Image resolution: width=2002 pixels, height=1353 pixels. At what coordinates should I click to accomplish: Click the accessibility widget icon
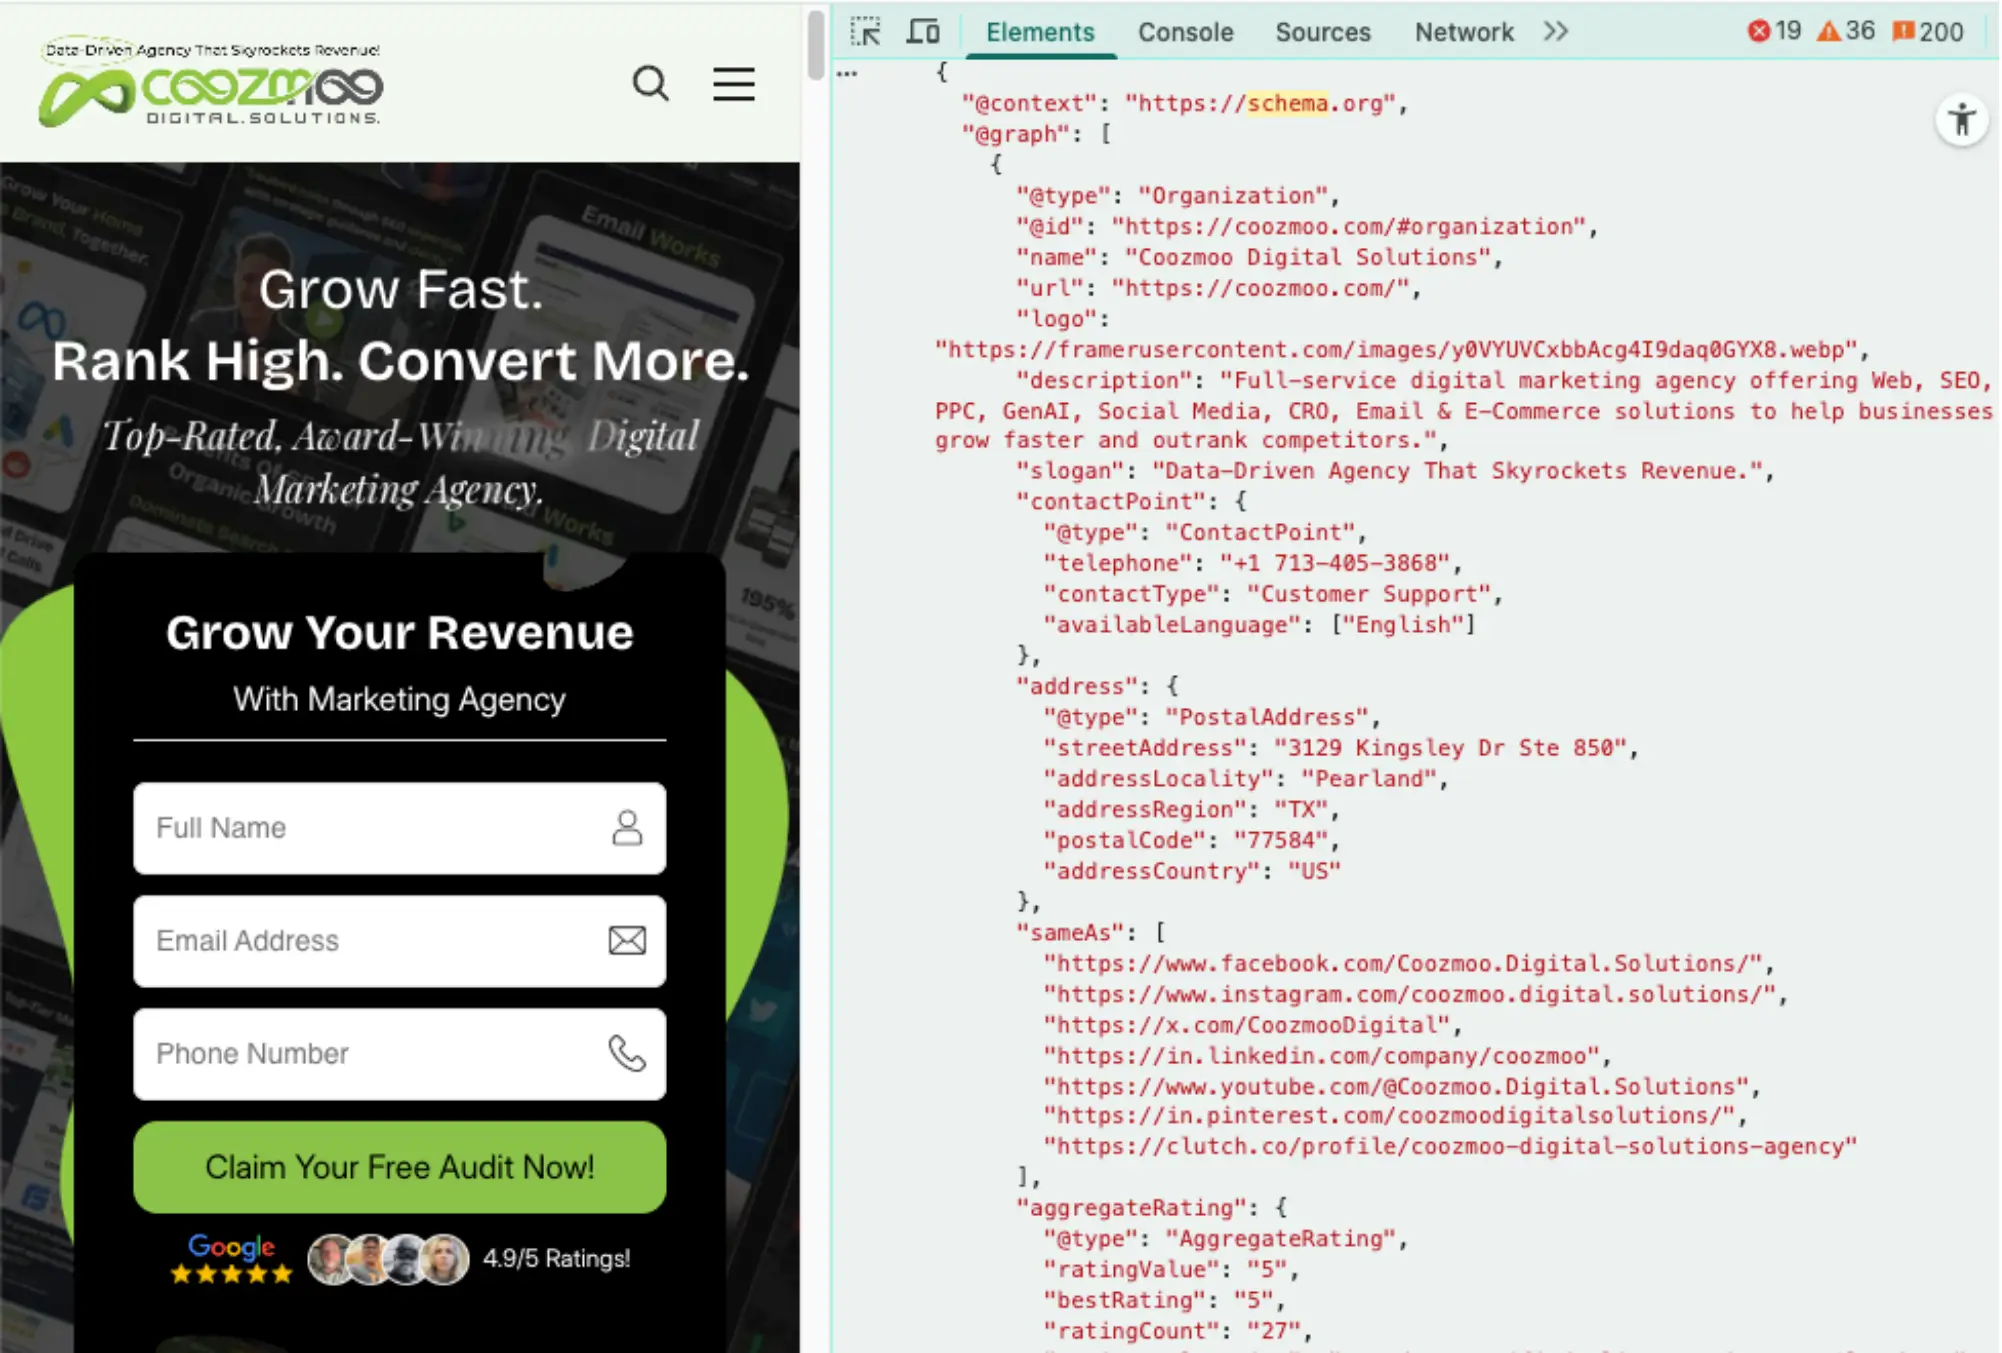coord(1961,121)
